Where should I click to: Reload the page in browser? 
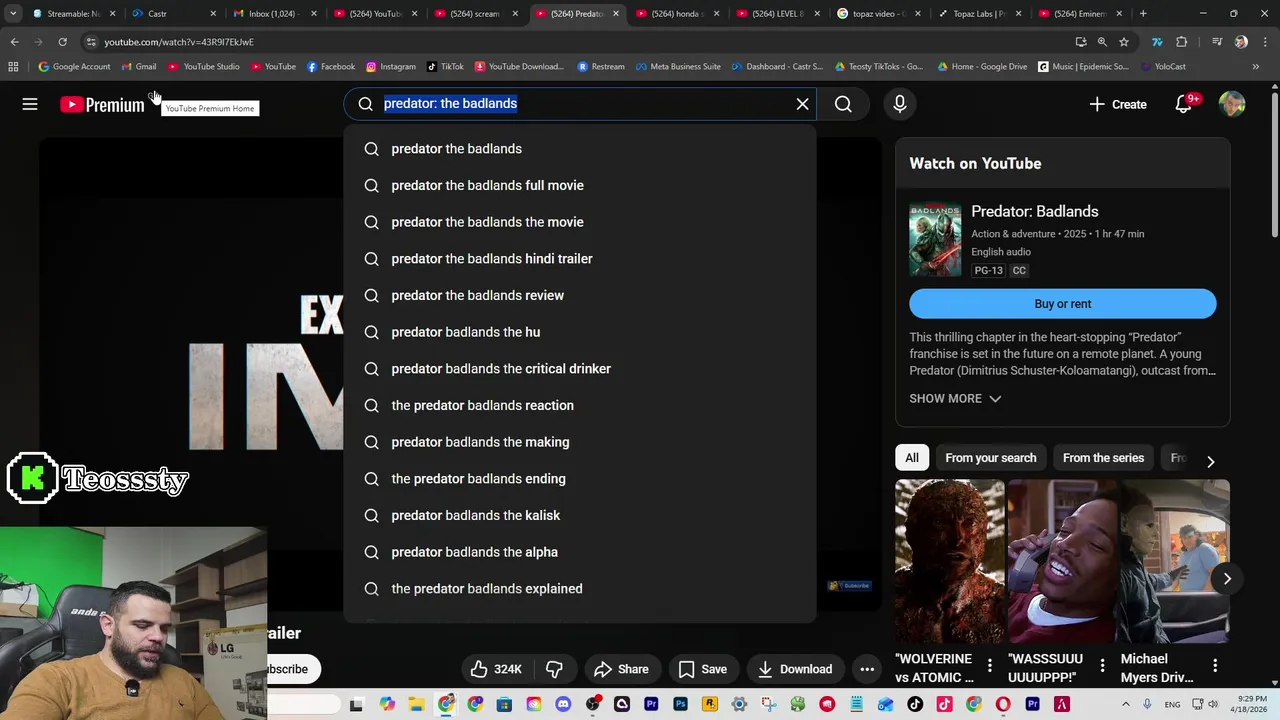tap(62, 42)
